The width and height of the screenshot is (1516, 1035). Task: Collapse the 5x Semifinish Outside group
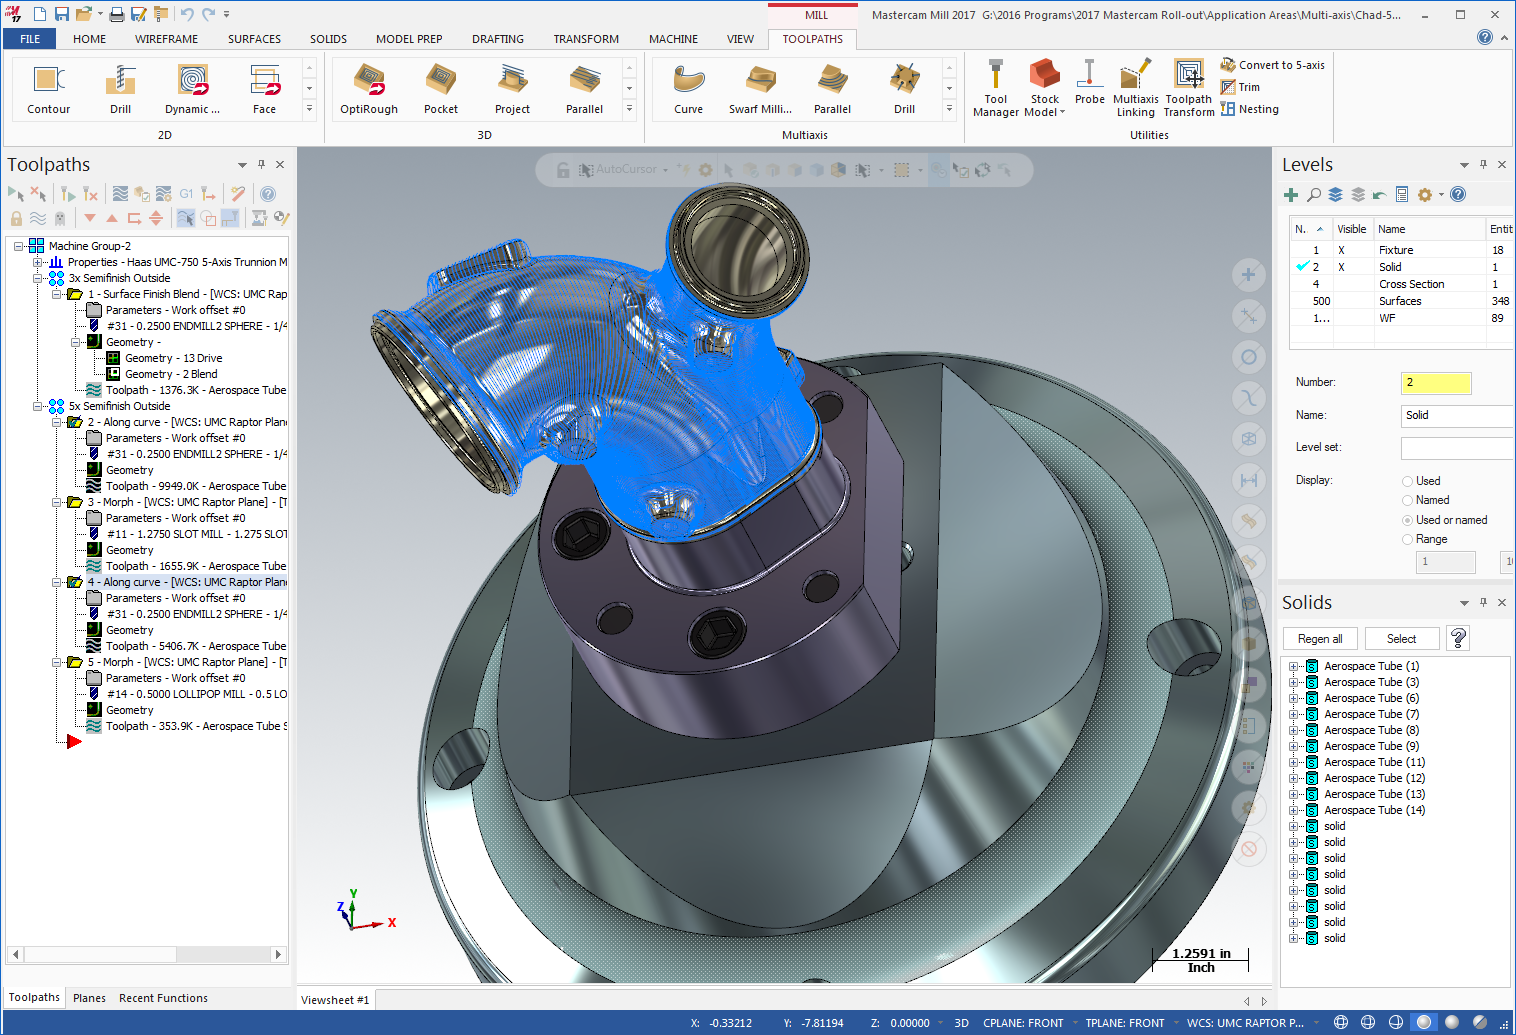tap(38, 406)
